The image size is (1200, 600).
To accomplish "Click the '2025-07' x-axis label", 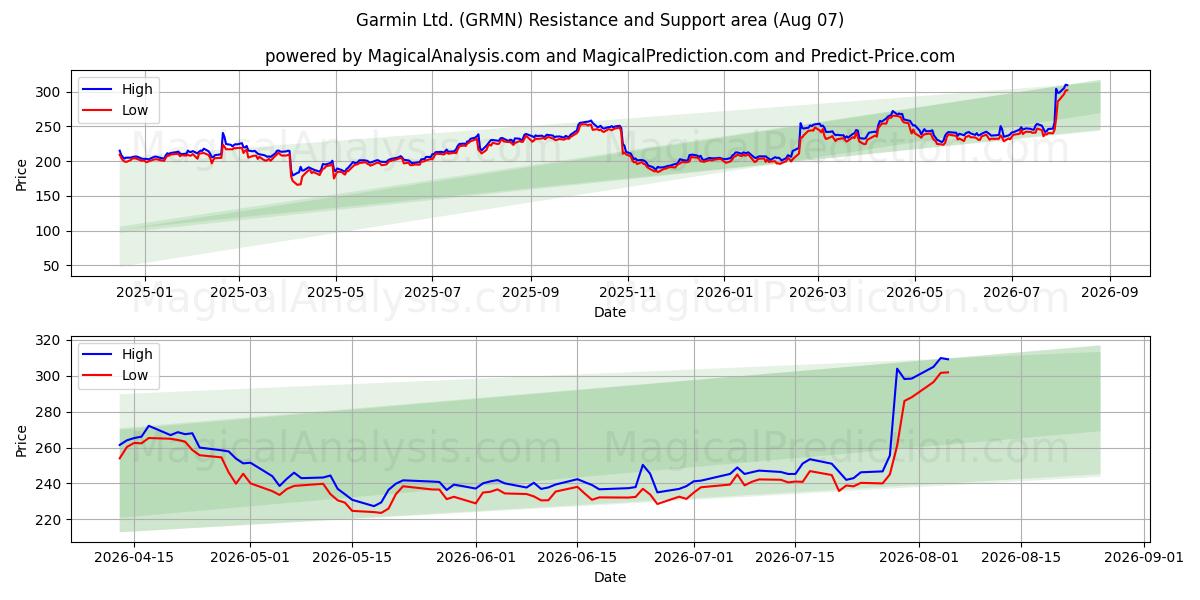I will [x=432, y=293].
